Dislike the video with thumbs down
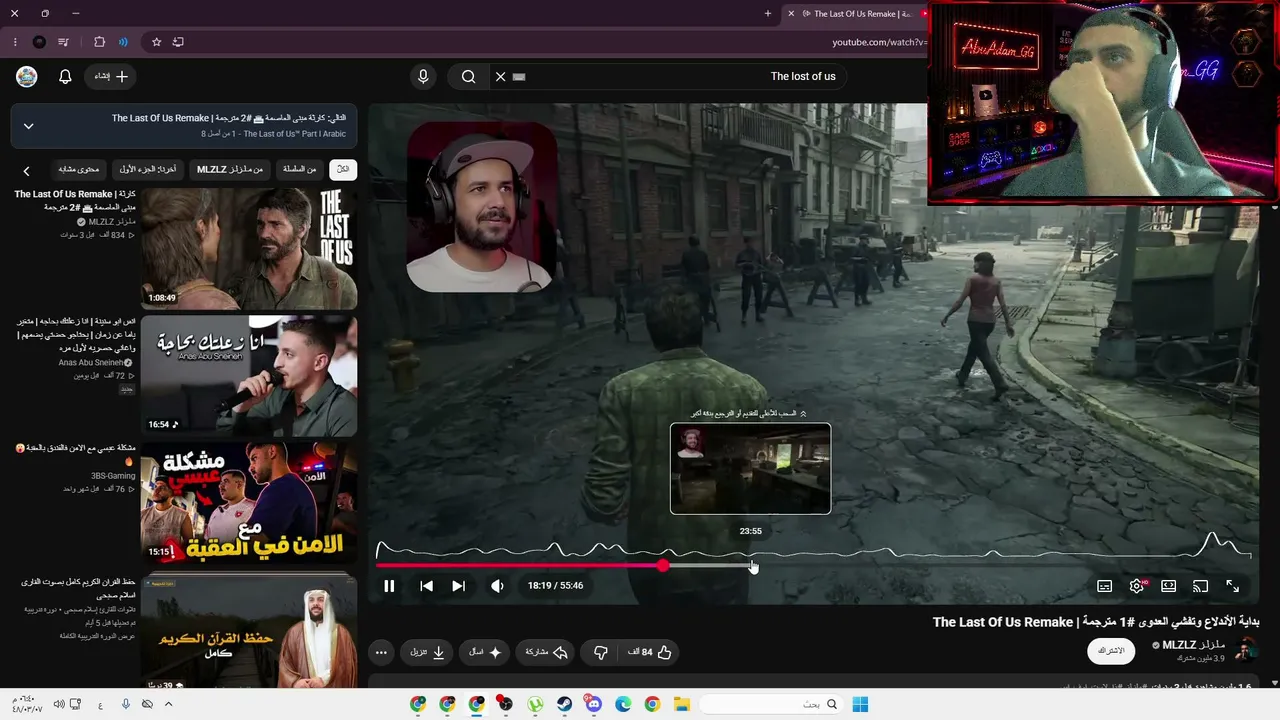This screenshot has width=1280, height=720. click(x=600, y=652)
